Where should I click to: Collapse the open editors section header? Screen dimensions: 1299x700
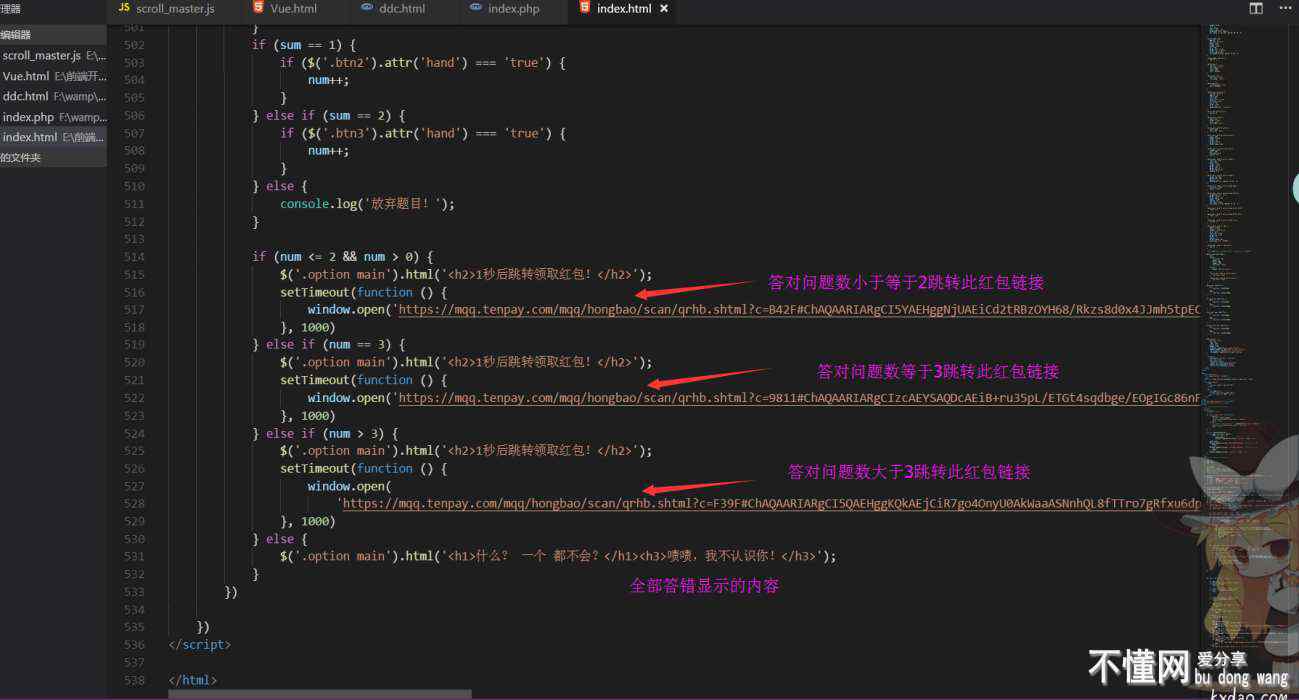coord(53,35)
